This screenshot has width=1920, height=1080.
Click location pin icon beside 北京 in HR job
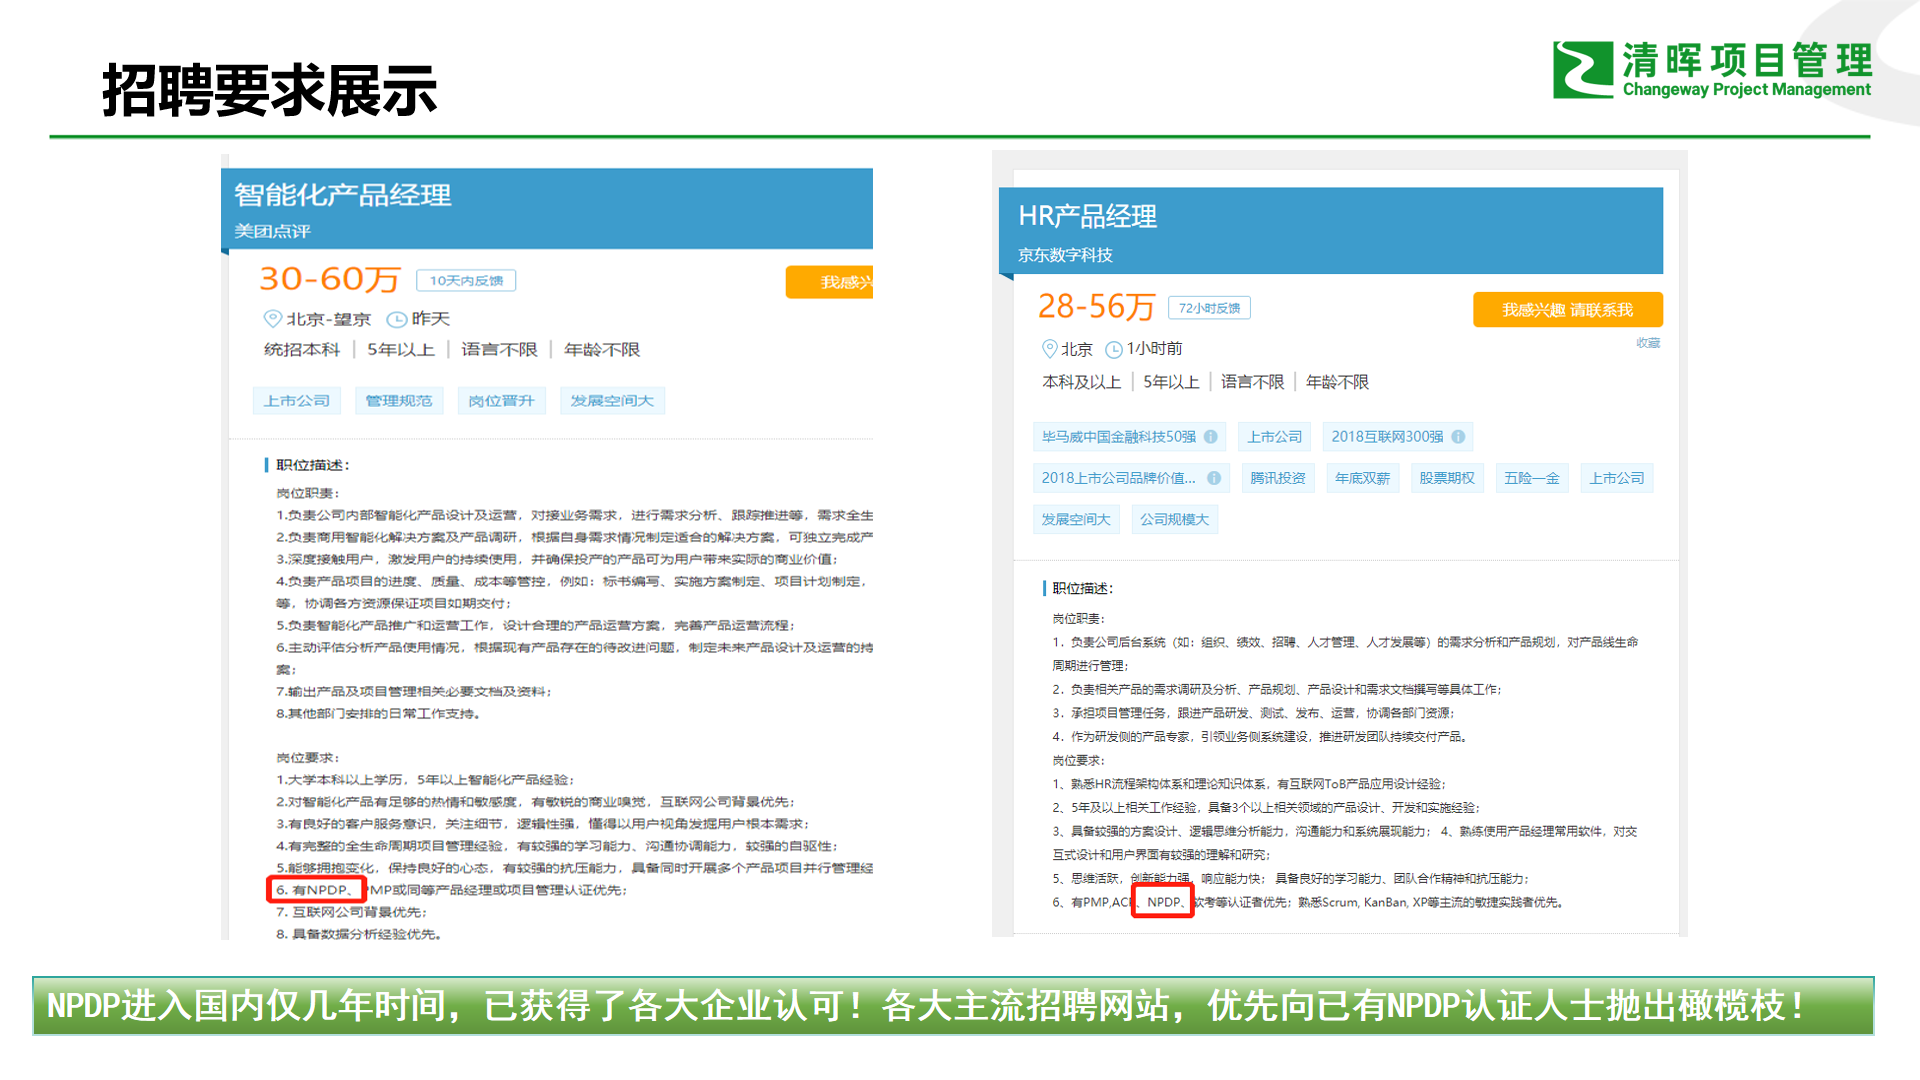tap(1049, 348)
